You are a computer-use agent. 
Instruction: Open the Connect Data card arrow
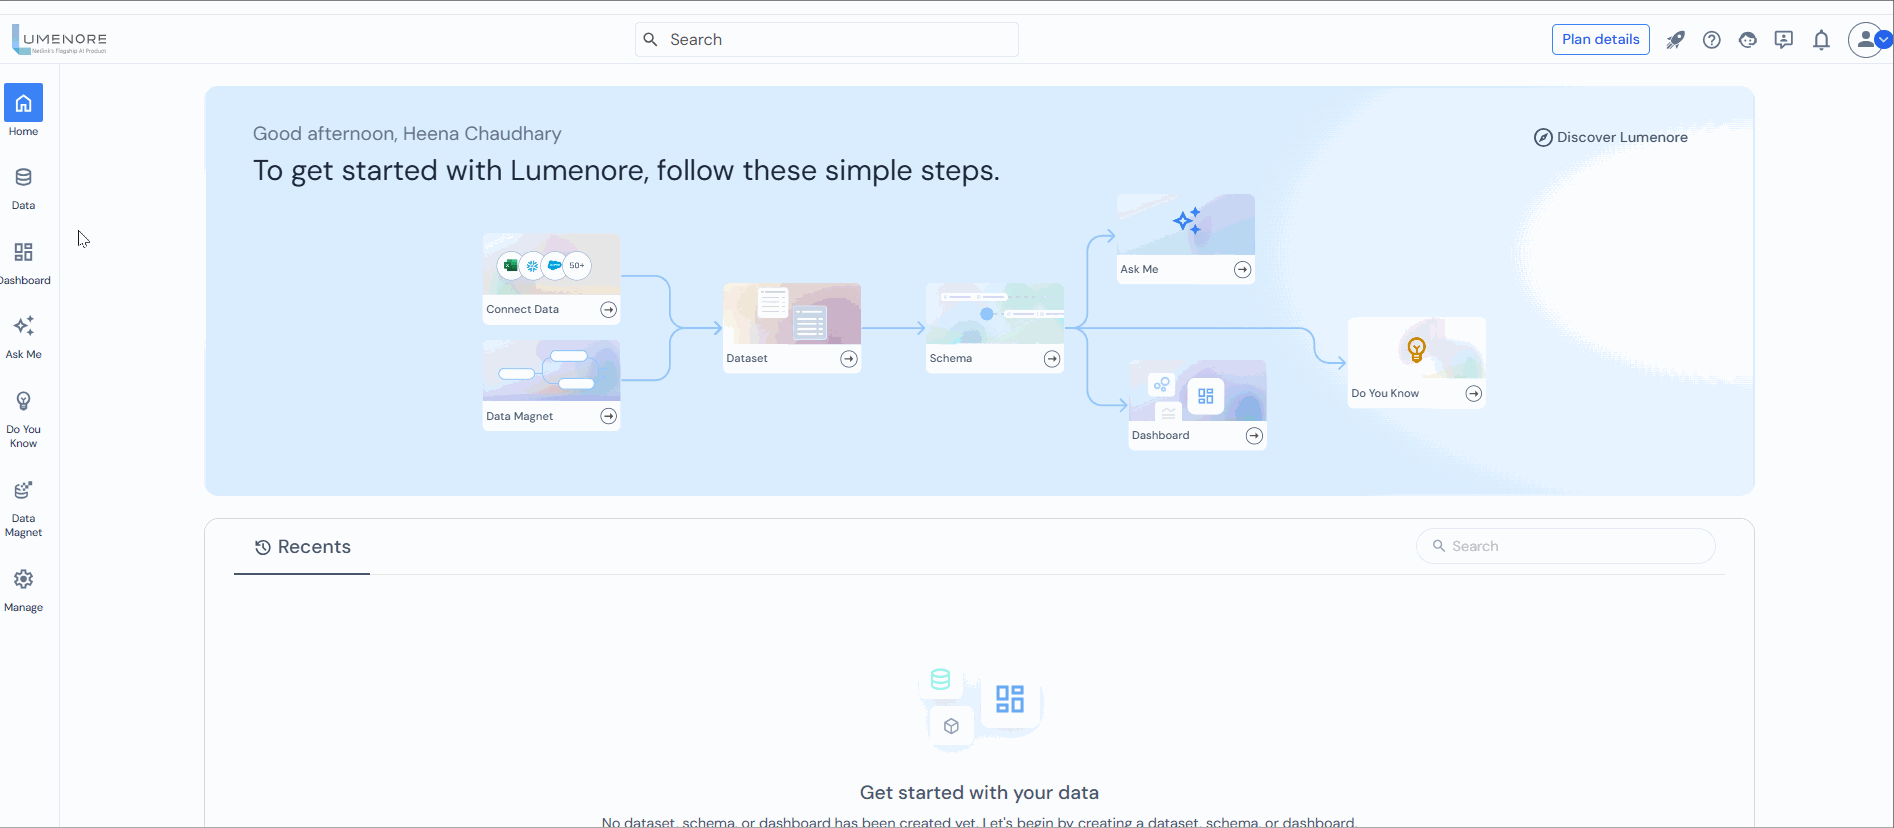[x=608, y=310]
